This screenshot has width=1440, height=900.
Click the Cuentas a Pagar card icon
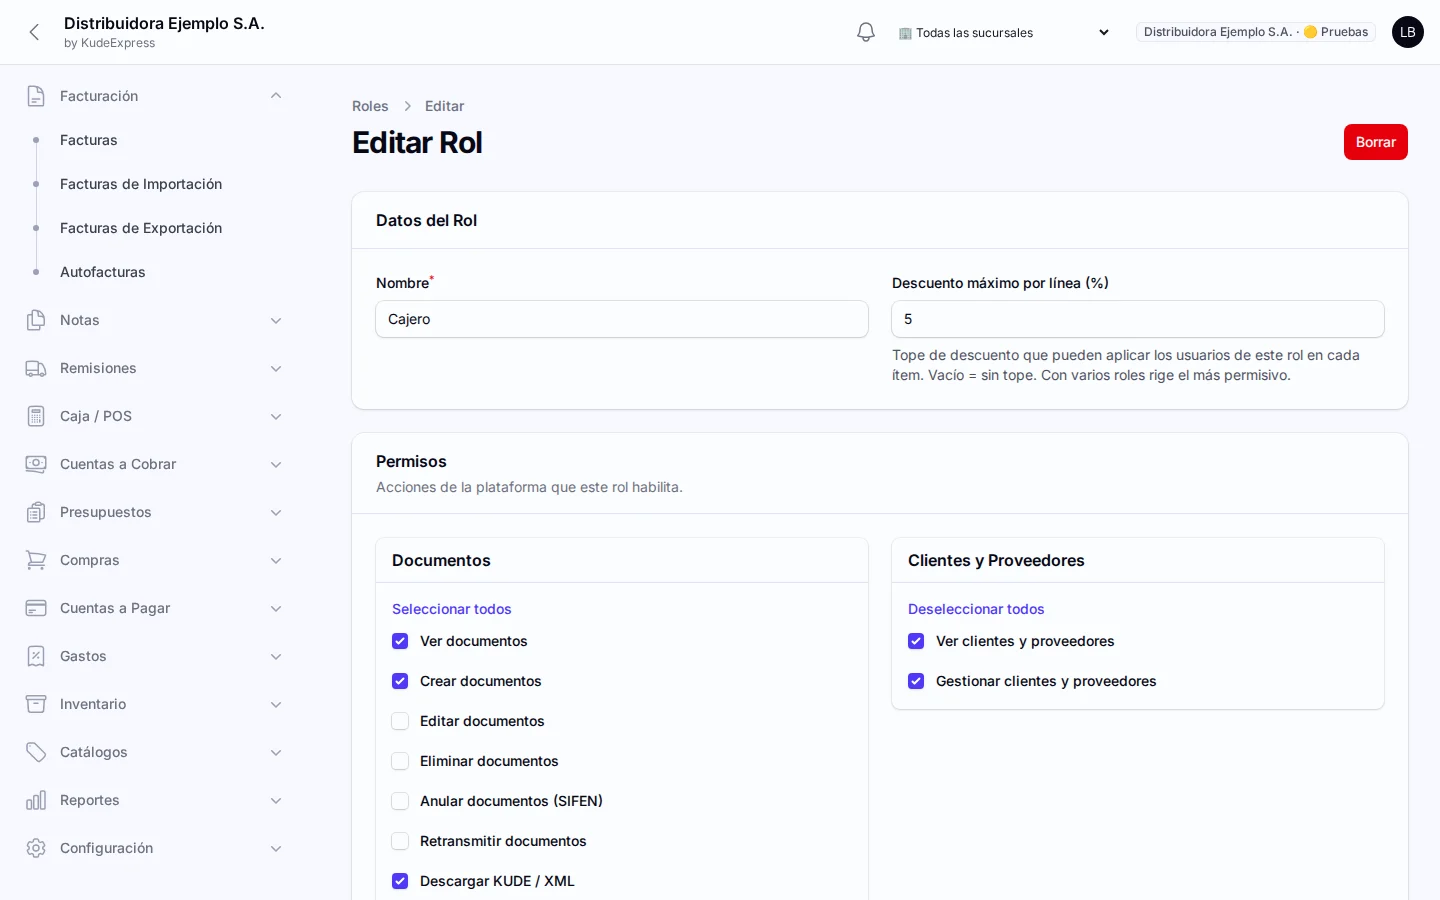pos(36,608)
